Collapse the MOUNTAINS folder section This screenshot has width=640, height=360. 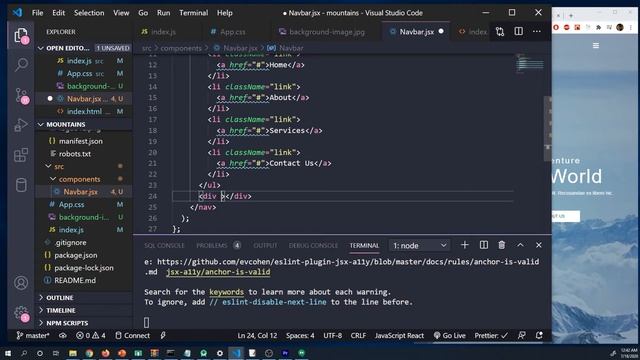(84, 124)
